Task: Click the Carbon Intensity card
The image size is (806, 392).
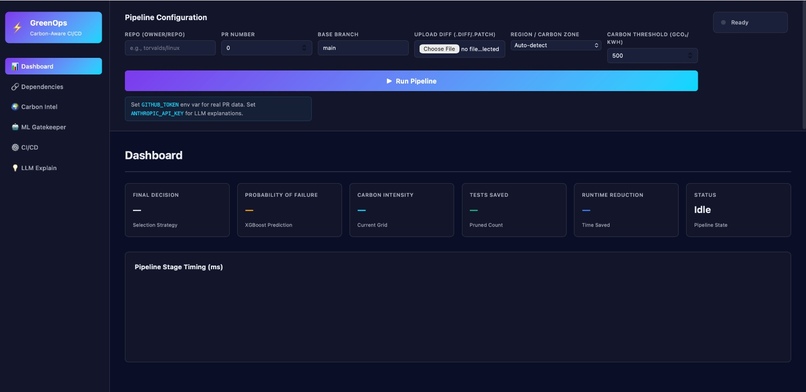Action: click(x=401, y=210)
